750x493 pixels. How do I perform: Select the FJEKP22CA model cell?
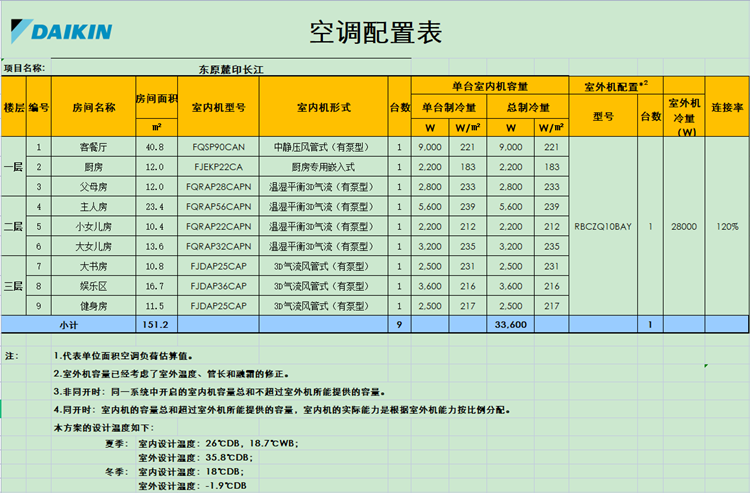(x=218, y=166)
